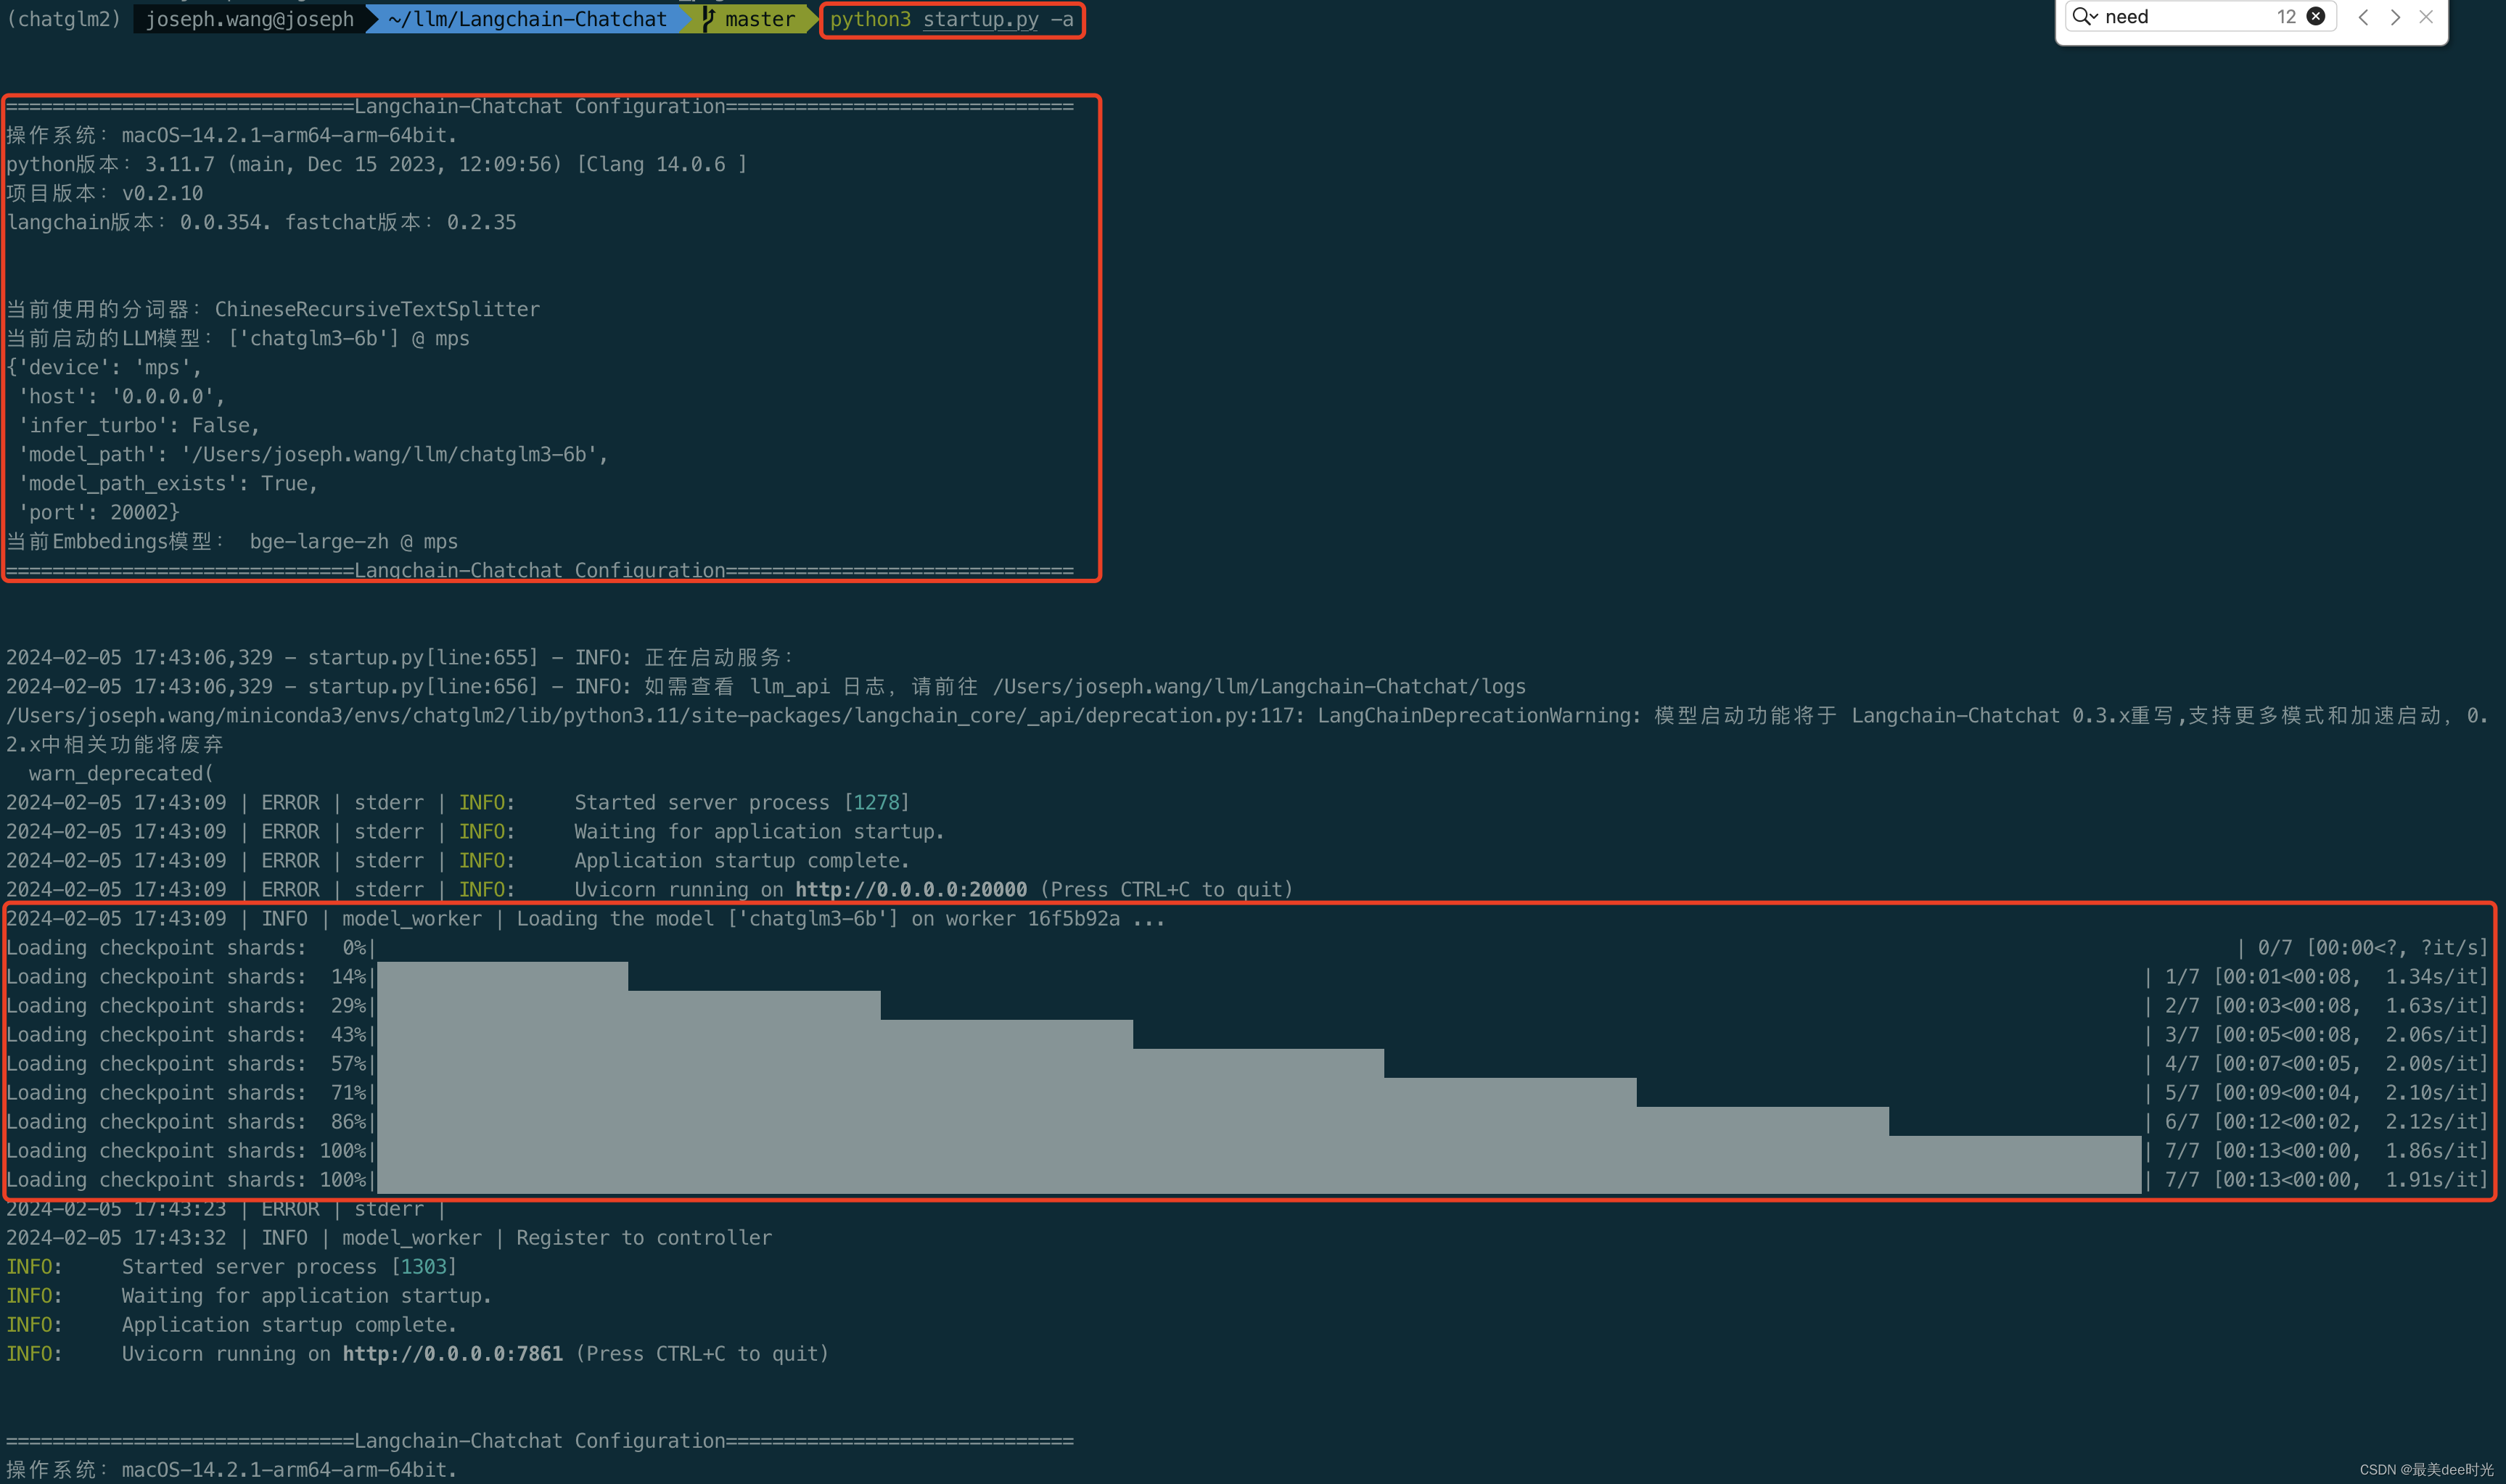Click the '2/7 [00:03<00:08, 1.63s/it]' status
This screenshot has height=1484, width=2506.
click(2326, 1005)
